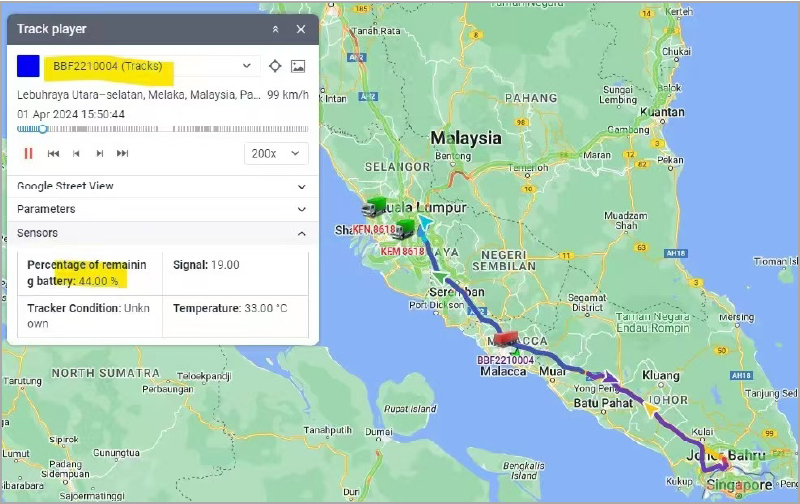Click the picture icon beside the crosshair

click(298, 66)
